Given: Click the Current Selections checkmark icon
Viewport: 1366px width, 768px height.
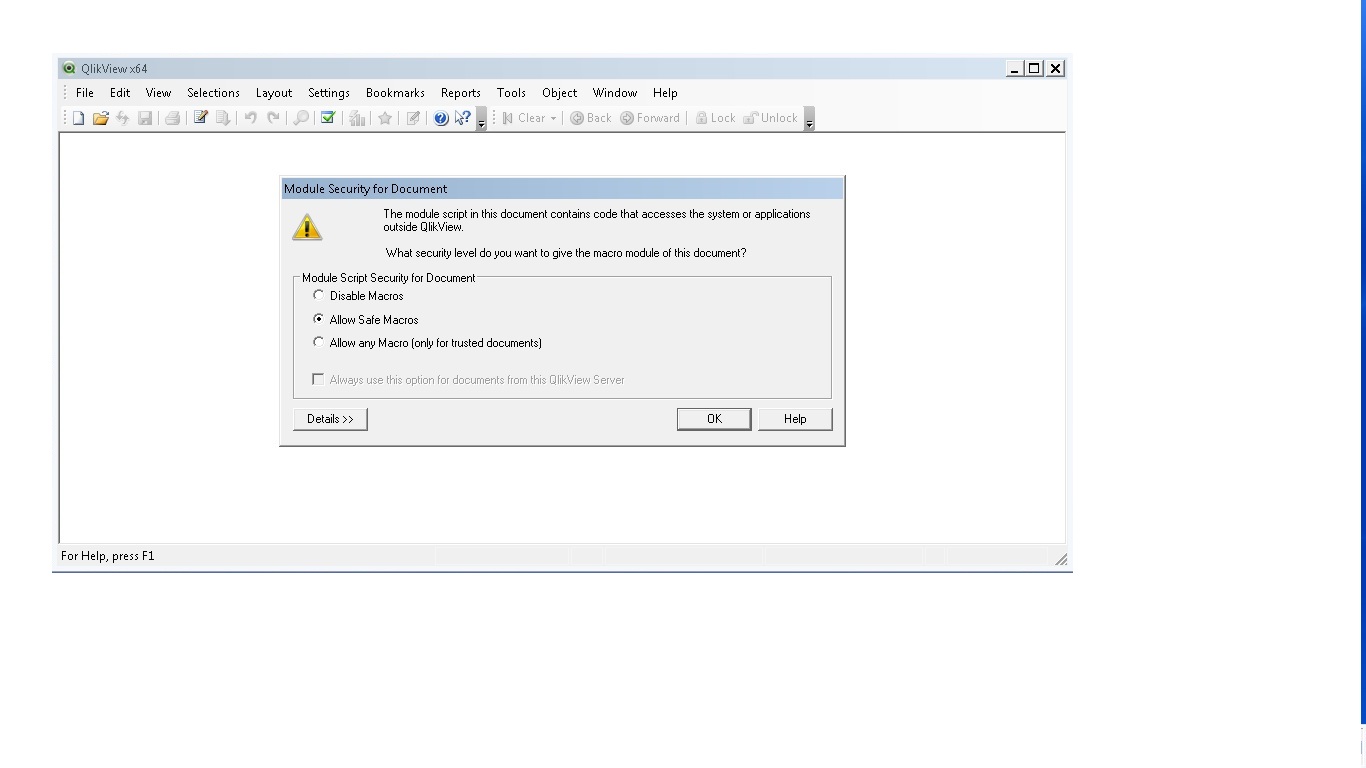Looking at the screenshot, I should tap(327, 118).
